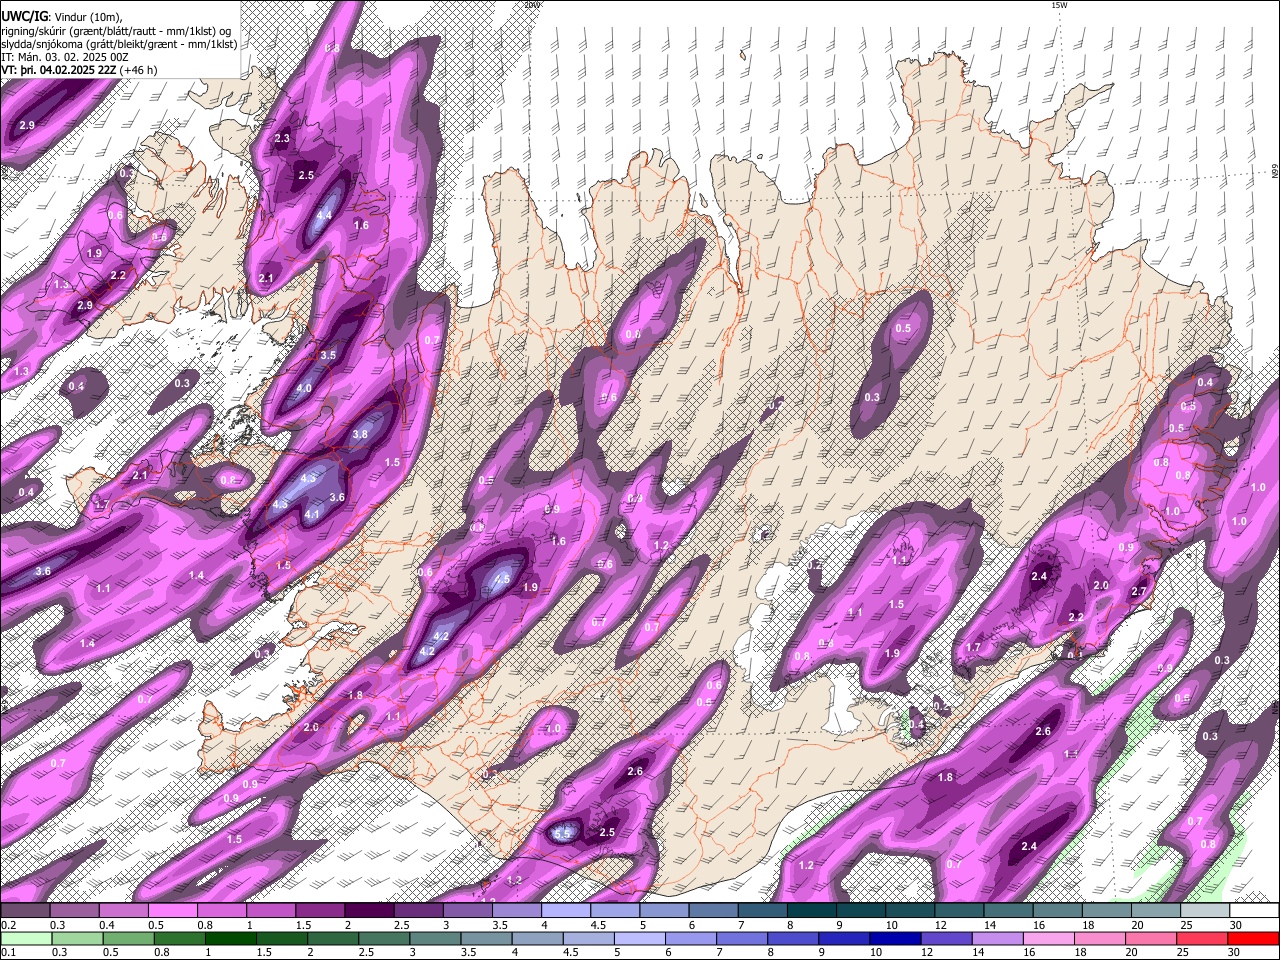Click the 4.4 precipitation value on the map

tap(325, 215)
